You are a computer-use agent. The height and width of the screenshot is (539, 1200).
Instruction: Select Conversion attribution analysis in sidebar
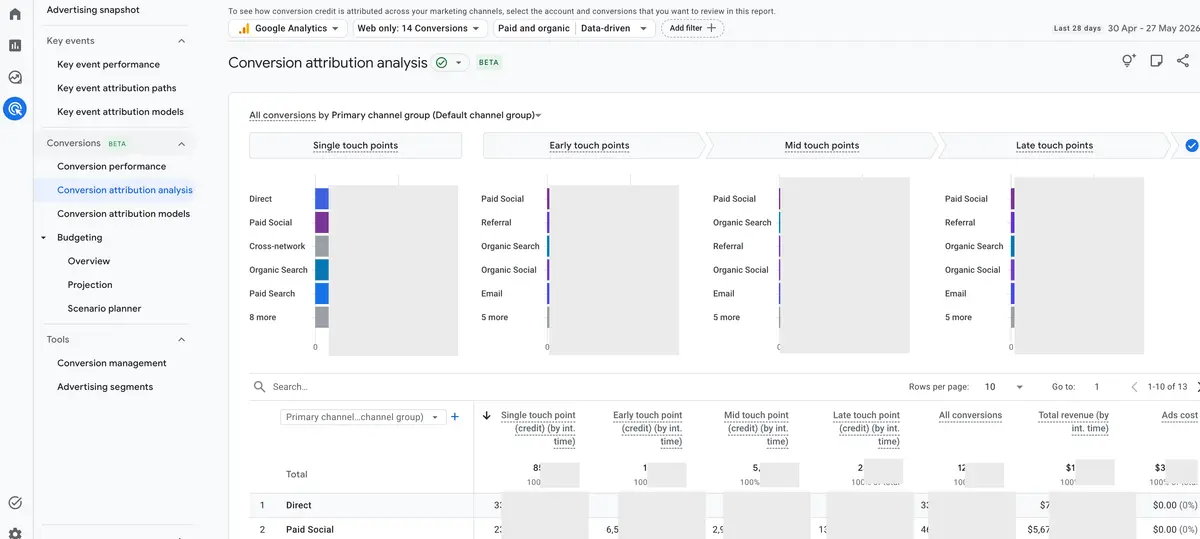click(125, 190)
